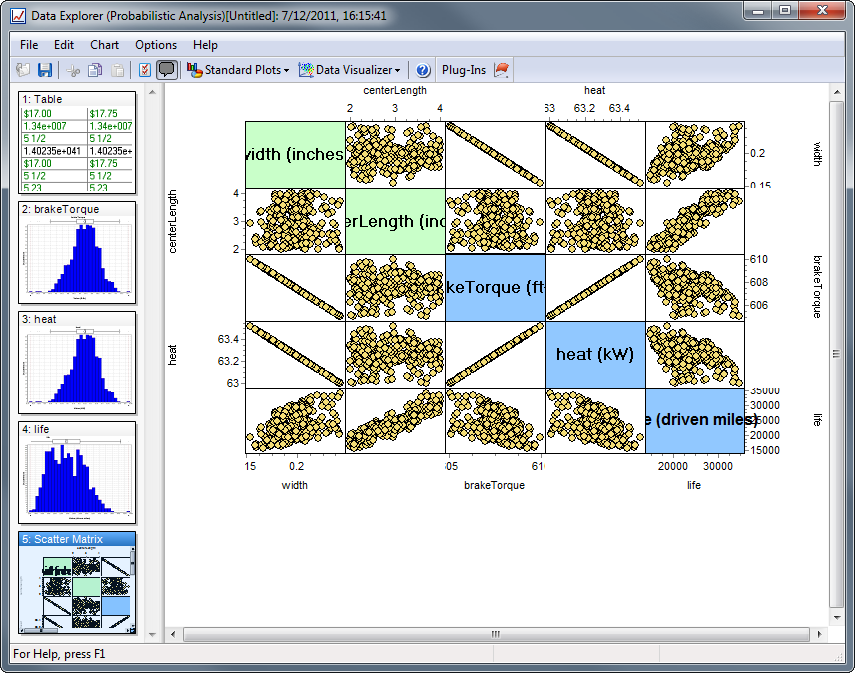Click the open file icon in toolbar

point(24,70)
